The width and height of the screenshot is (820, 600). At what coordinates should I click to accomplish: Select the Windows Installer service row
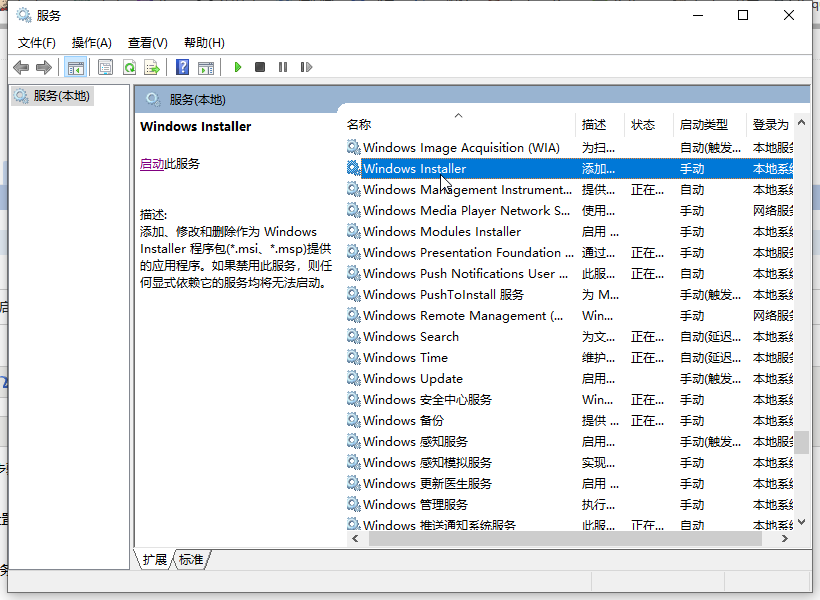pyautogui.click(x=570, y=168)
